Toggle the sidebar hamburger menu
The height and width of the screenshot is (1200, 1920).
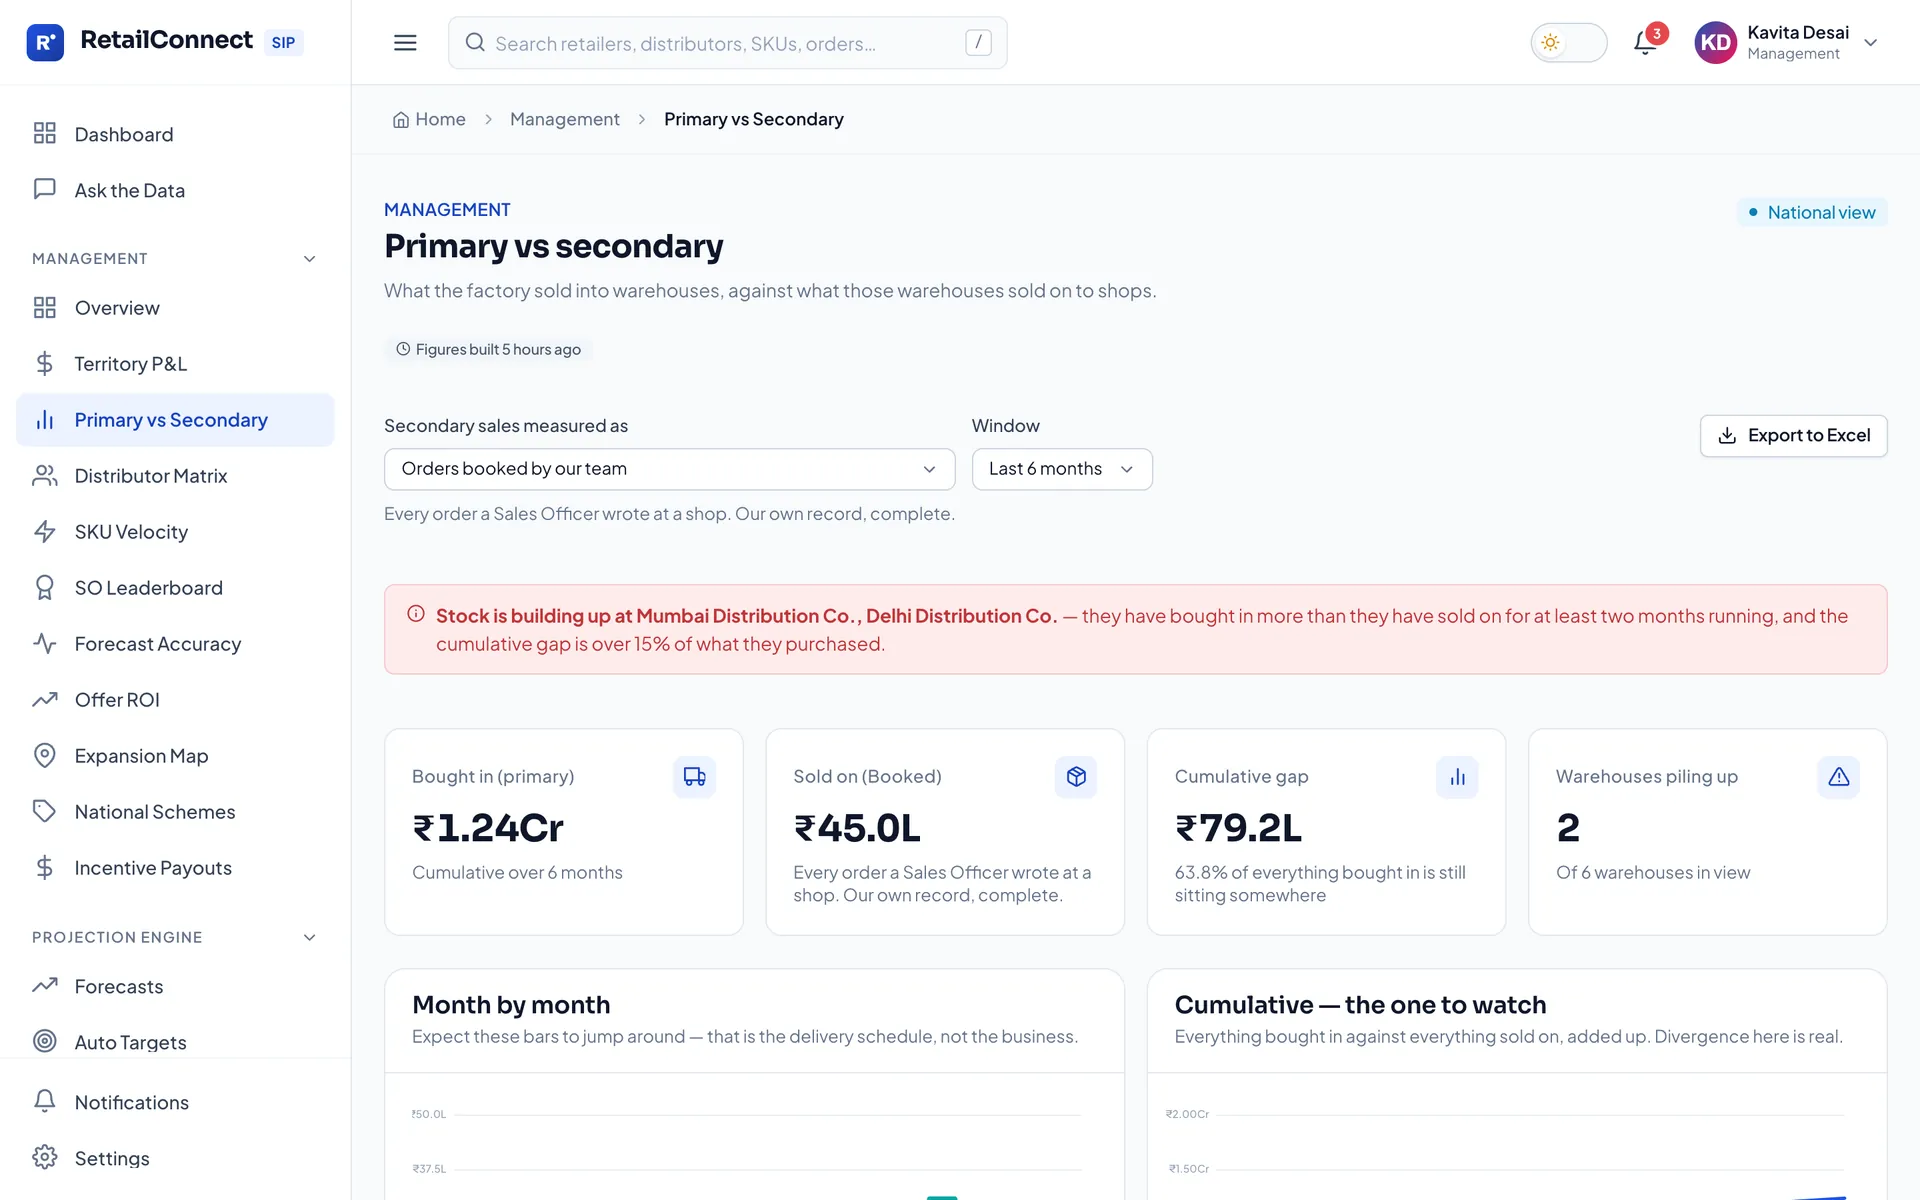click(x=405, y=42)
